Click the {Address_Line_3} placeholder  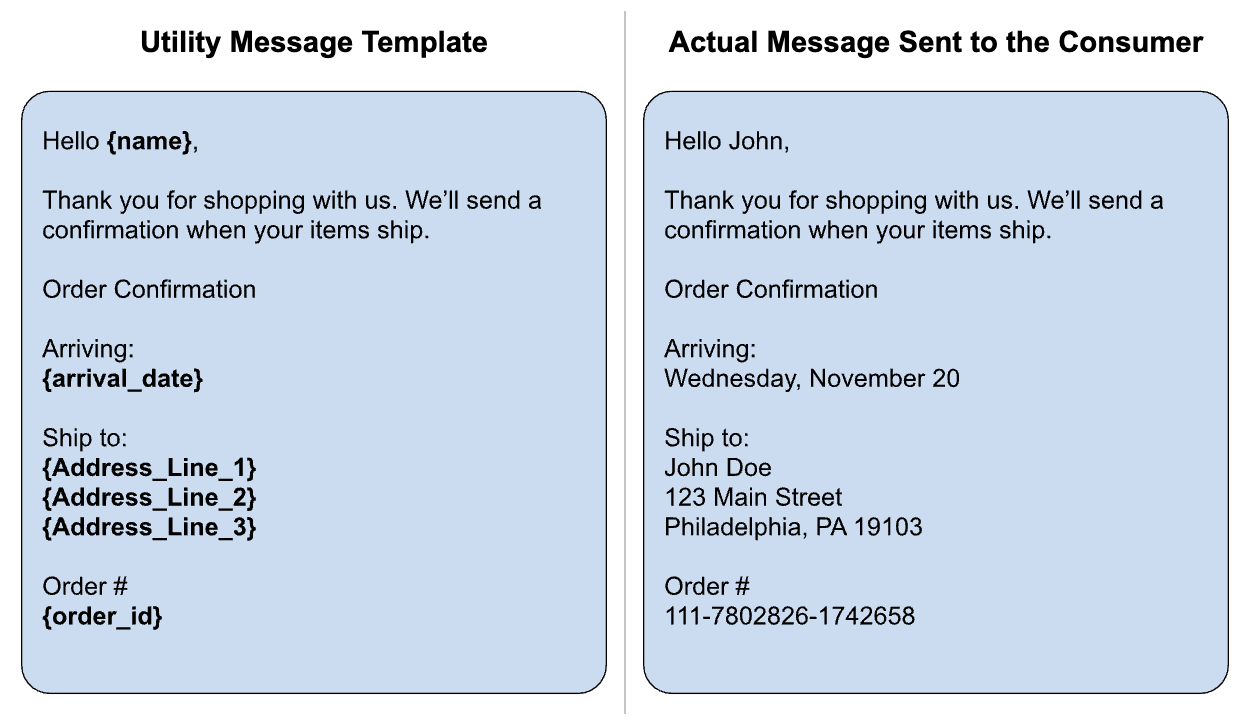pos(149,526)
